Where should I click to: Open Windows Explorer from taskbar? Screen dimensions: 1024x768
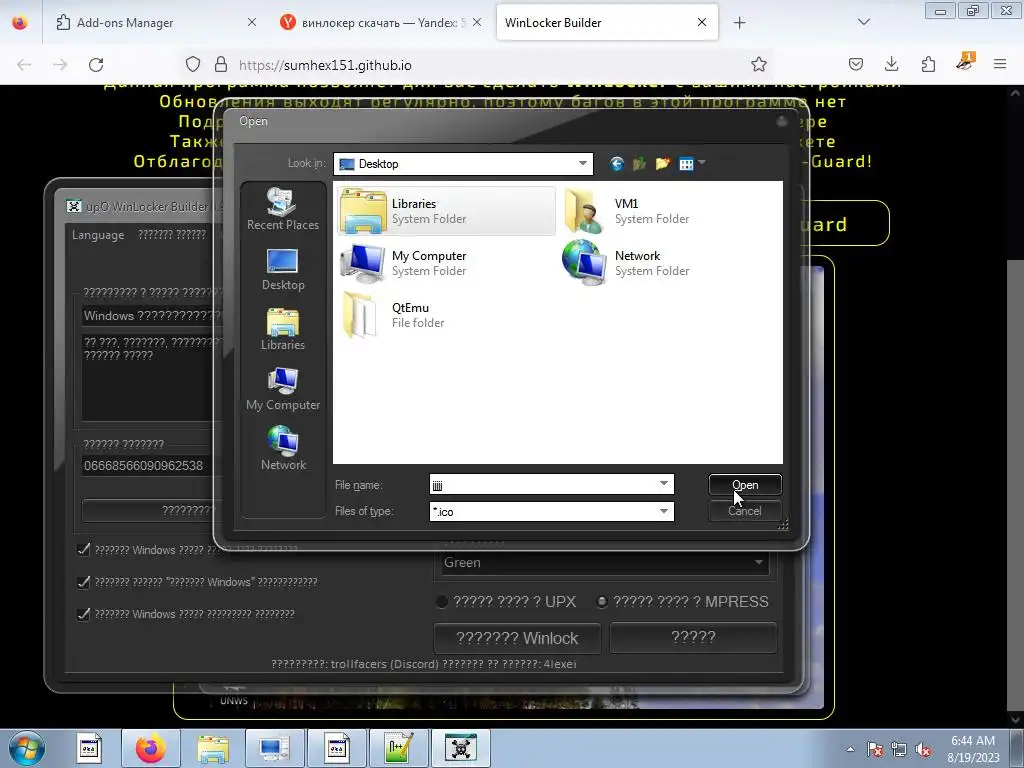pos(212,748)
